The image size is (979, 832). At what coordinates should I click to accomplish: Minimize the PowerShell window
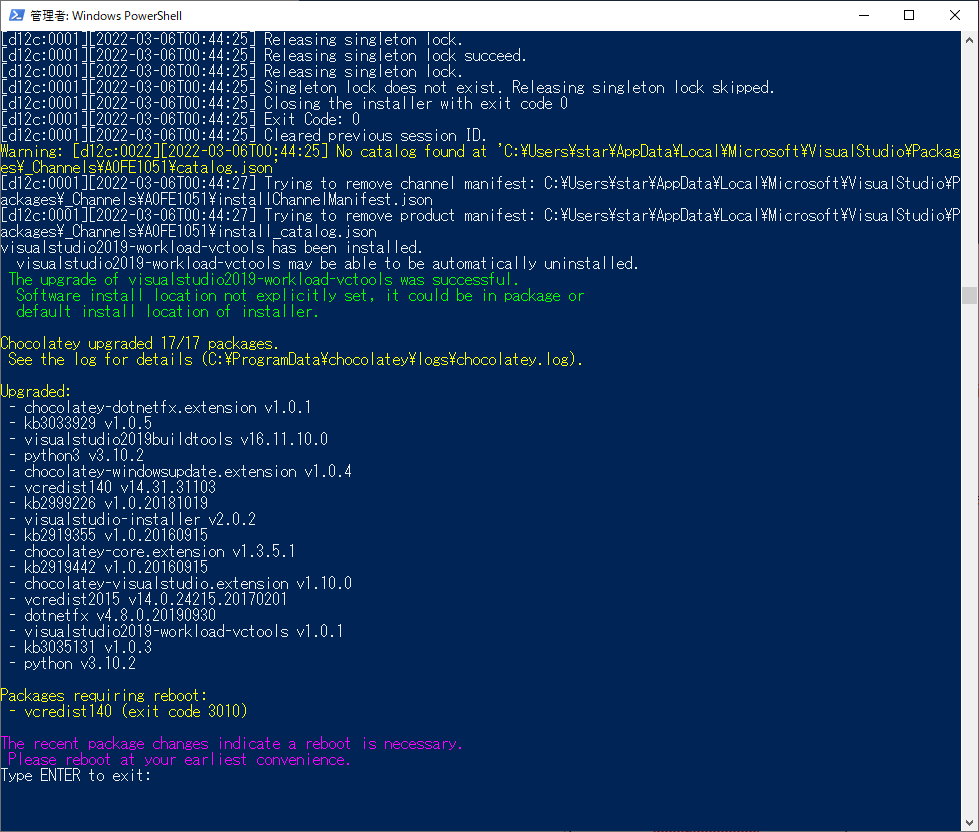[864, 15]
